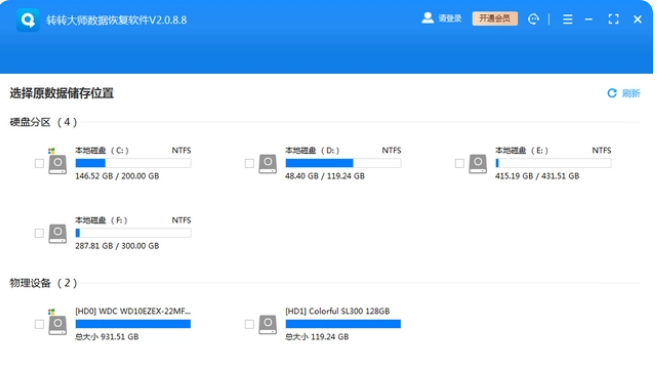657x388 pixels.
Task: Click the text 415.19 GB / 431.51 GB
Action: 537,176
